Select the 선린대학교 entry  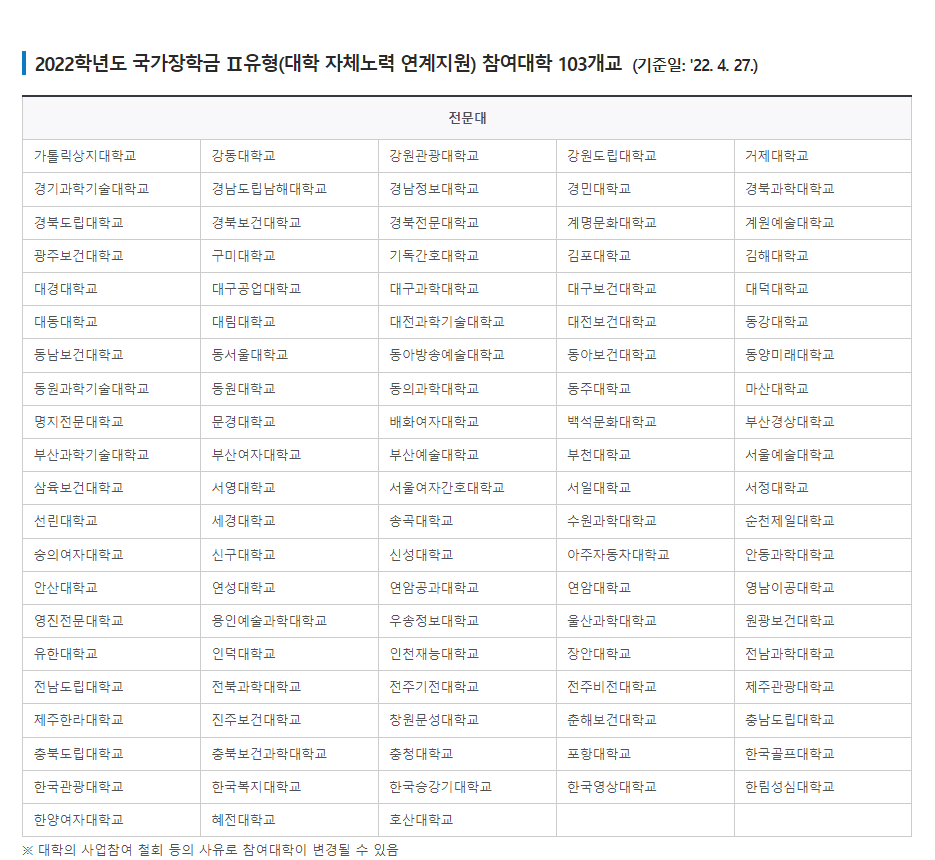(112, 521)
